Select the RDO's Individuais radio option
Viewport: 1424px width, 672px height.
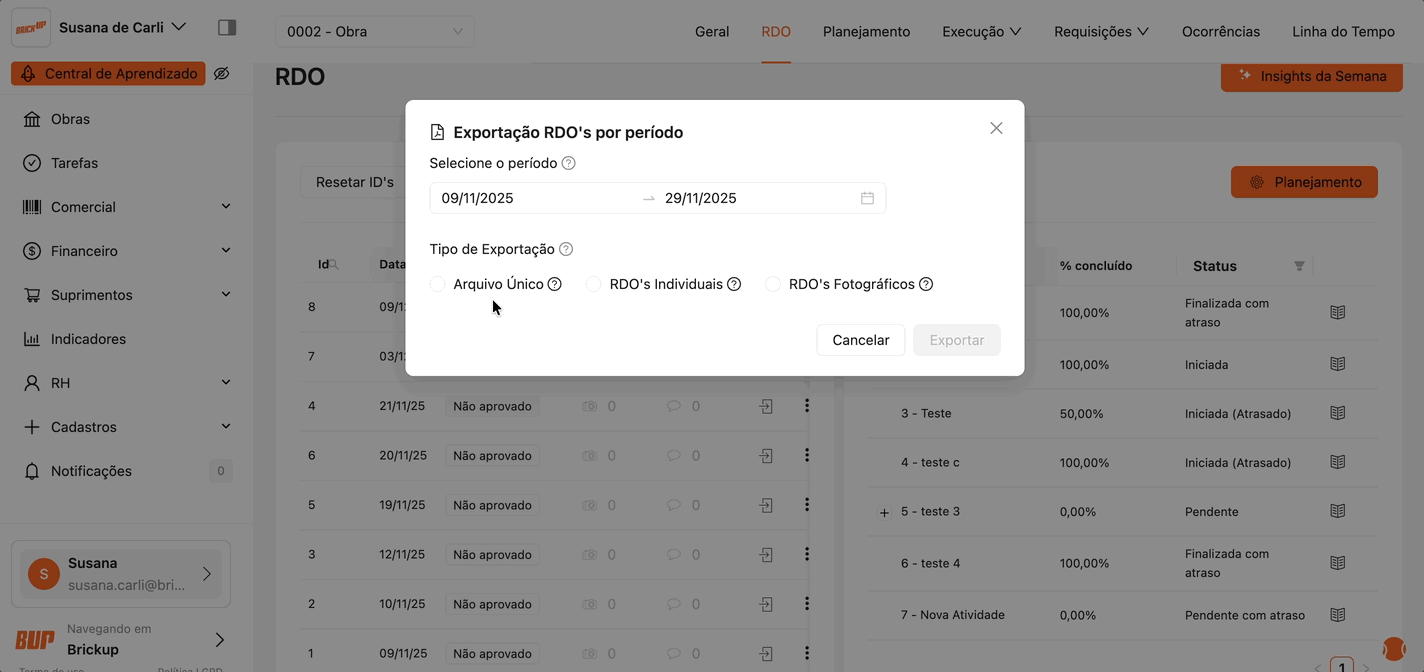coord(594,284)
